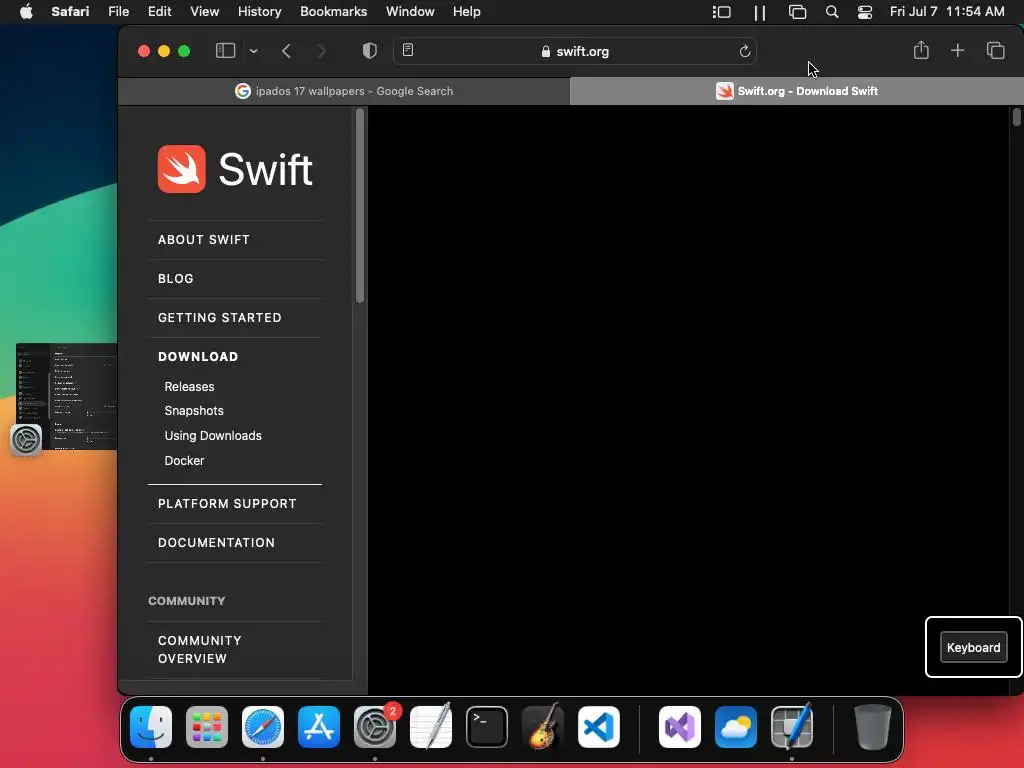Open the Bookmarks menu

click(333, 12)
